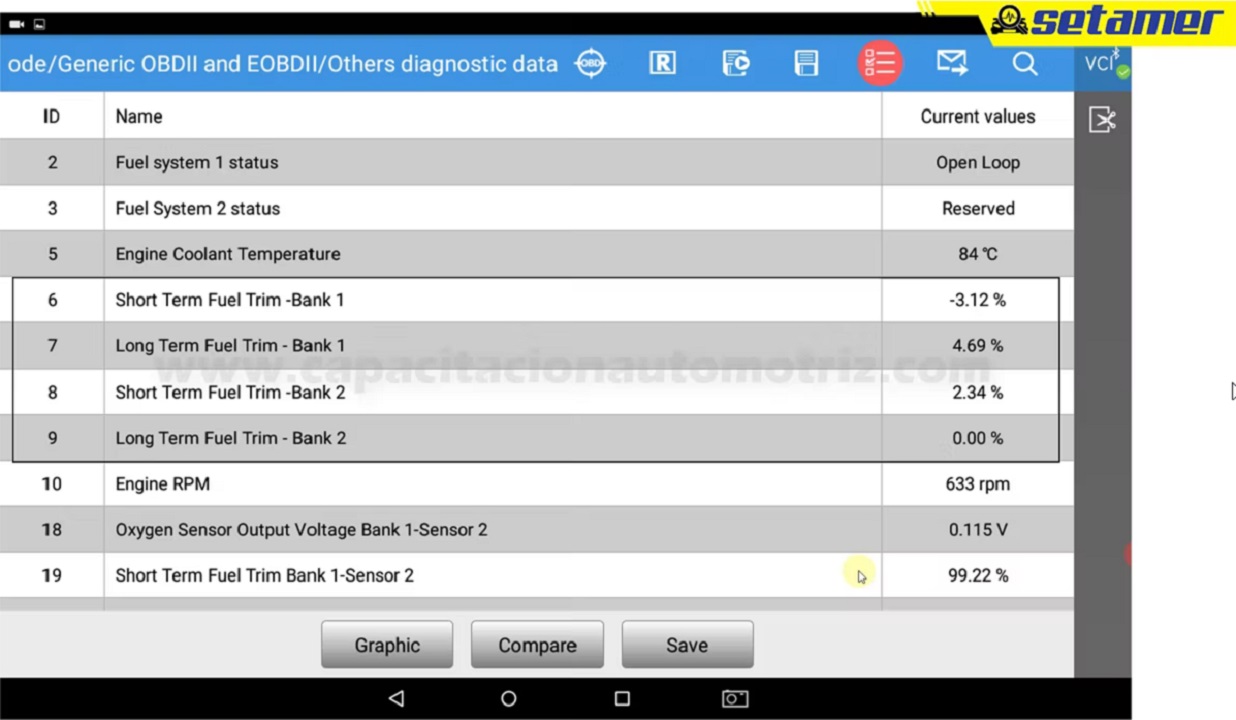This screenshot has height=720, width=1236.
Task: Tap the Android home circle button
Action: coord(509,698)
